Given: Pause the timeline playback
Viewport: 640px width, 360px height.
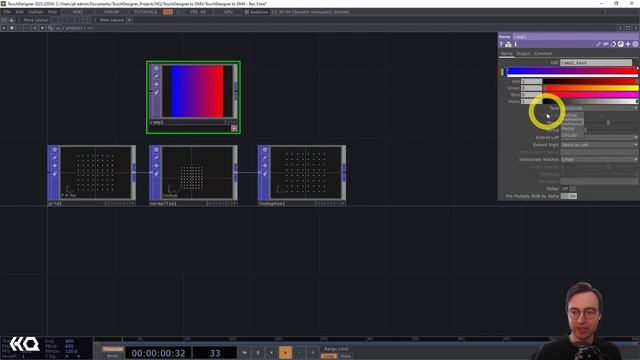Looking at the screenshot, I should 258,353.
